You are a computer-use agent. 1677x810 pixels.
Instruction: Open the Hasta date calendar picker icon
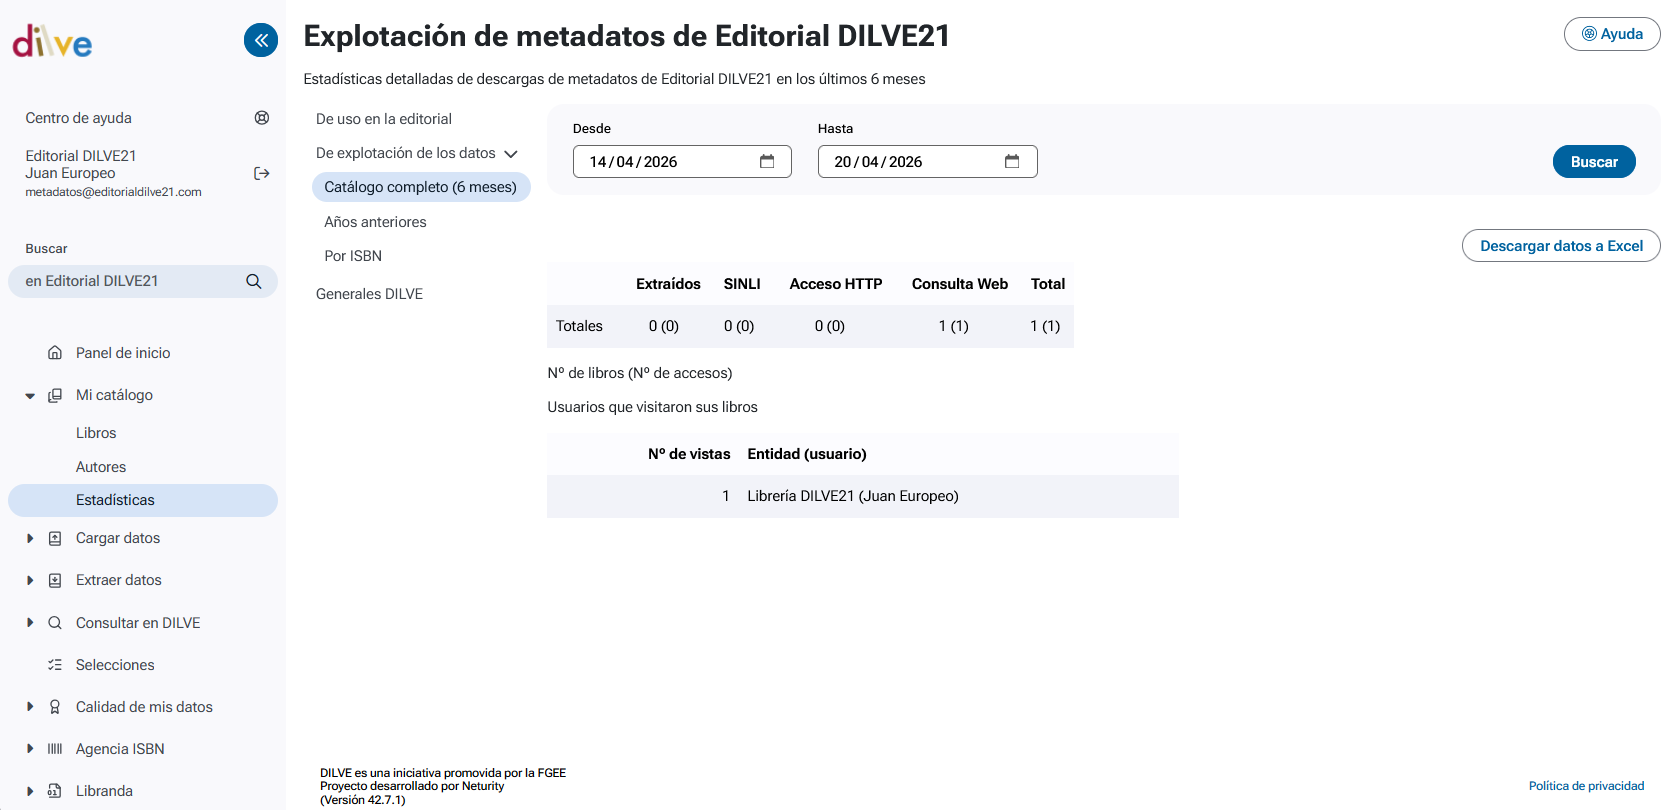tap(1012, 162)
